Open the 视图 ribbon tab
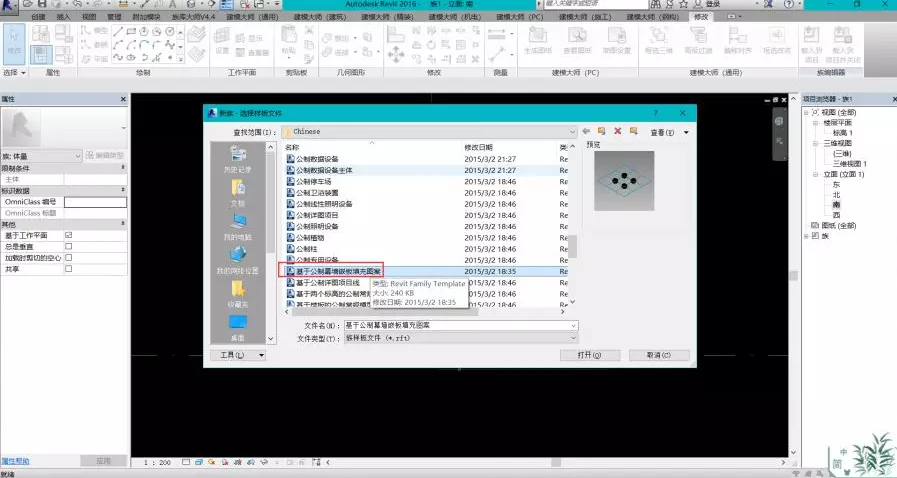The height and width of the screenshot is (478, 897). click(89, 17)
